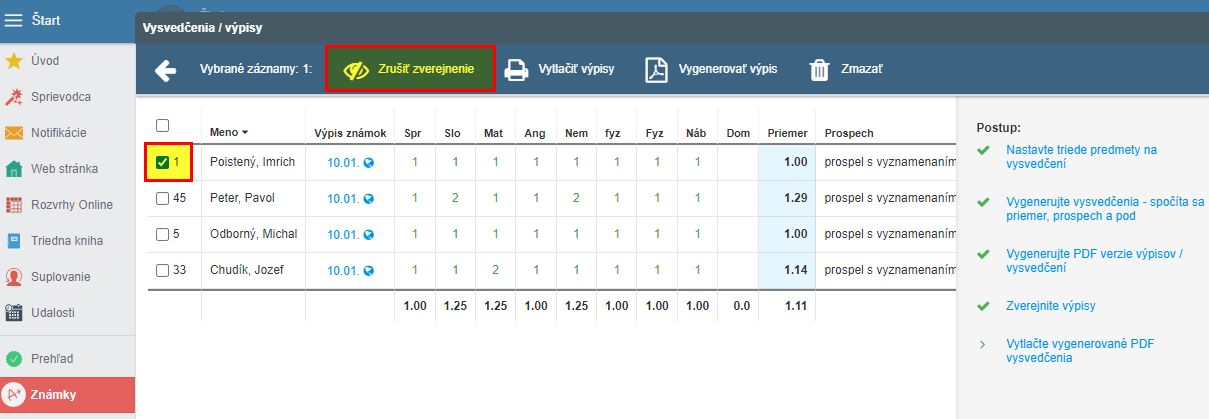Click the globe icon in Peter, Pavol row
Viewport: 1209px width, 419px height.
click(x=369, y=198)
